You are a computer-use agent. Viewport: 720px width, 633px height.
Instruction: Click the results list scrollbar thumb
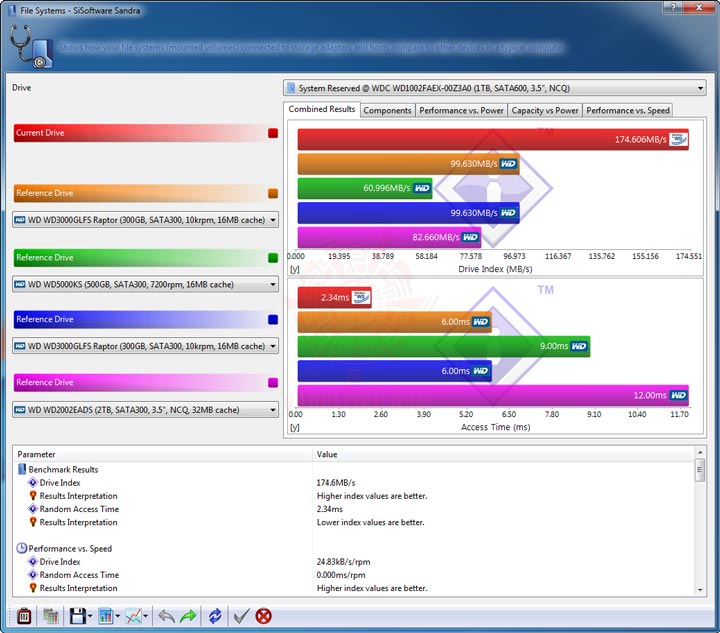point(700,470)
